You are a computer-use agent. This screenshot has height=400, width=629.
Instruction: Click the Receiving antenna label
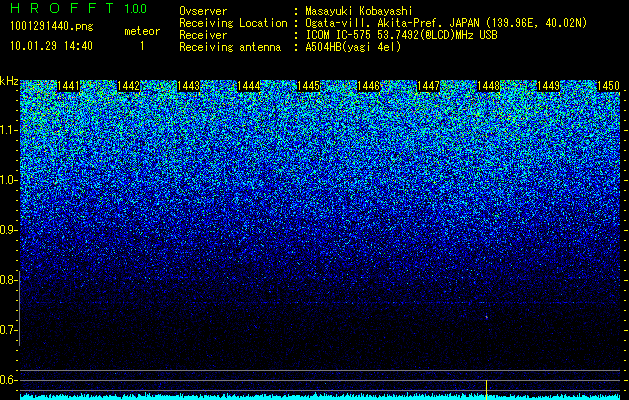[x=230, y=47]
